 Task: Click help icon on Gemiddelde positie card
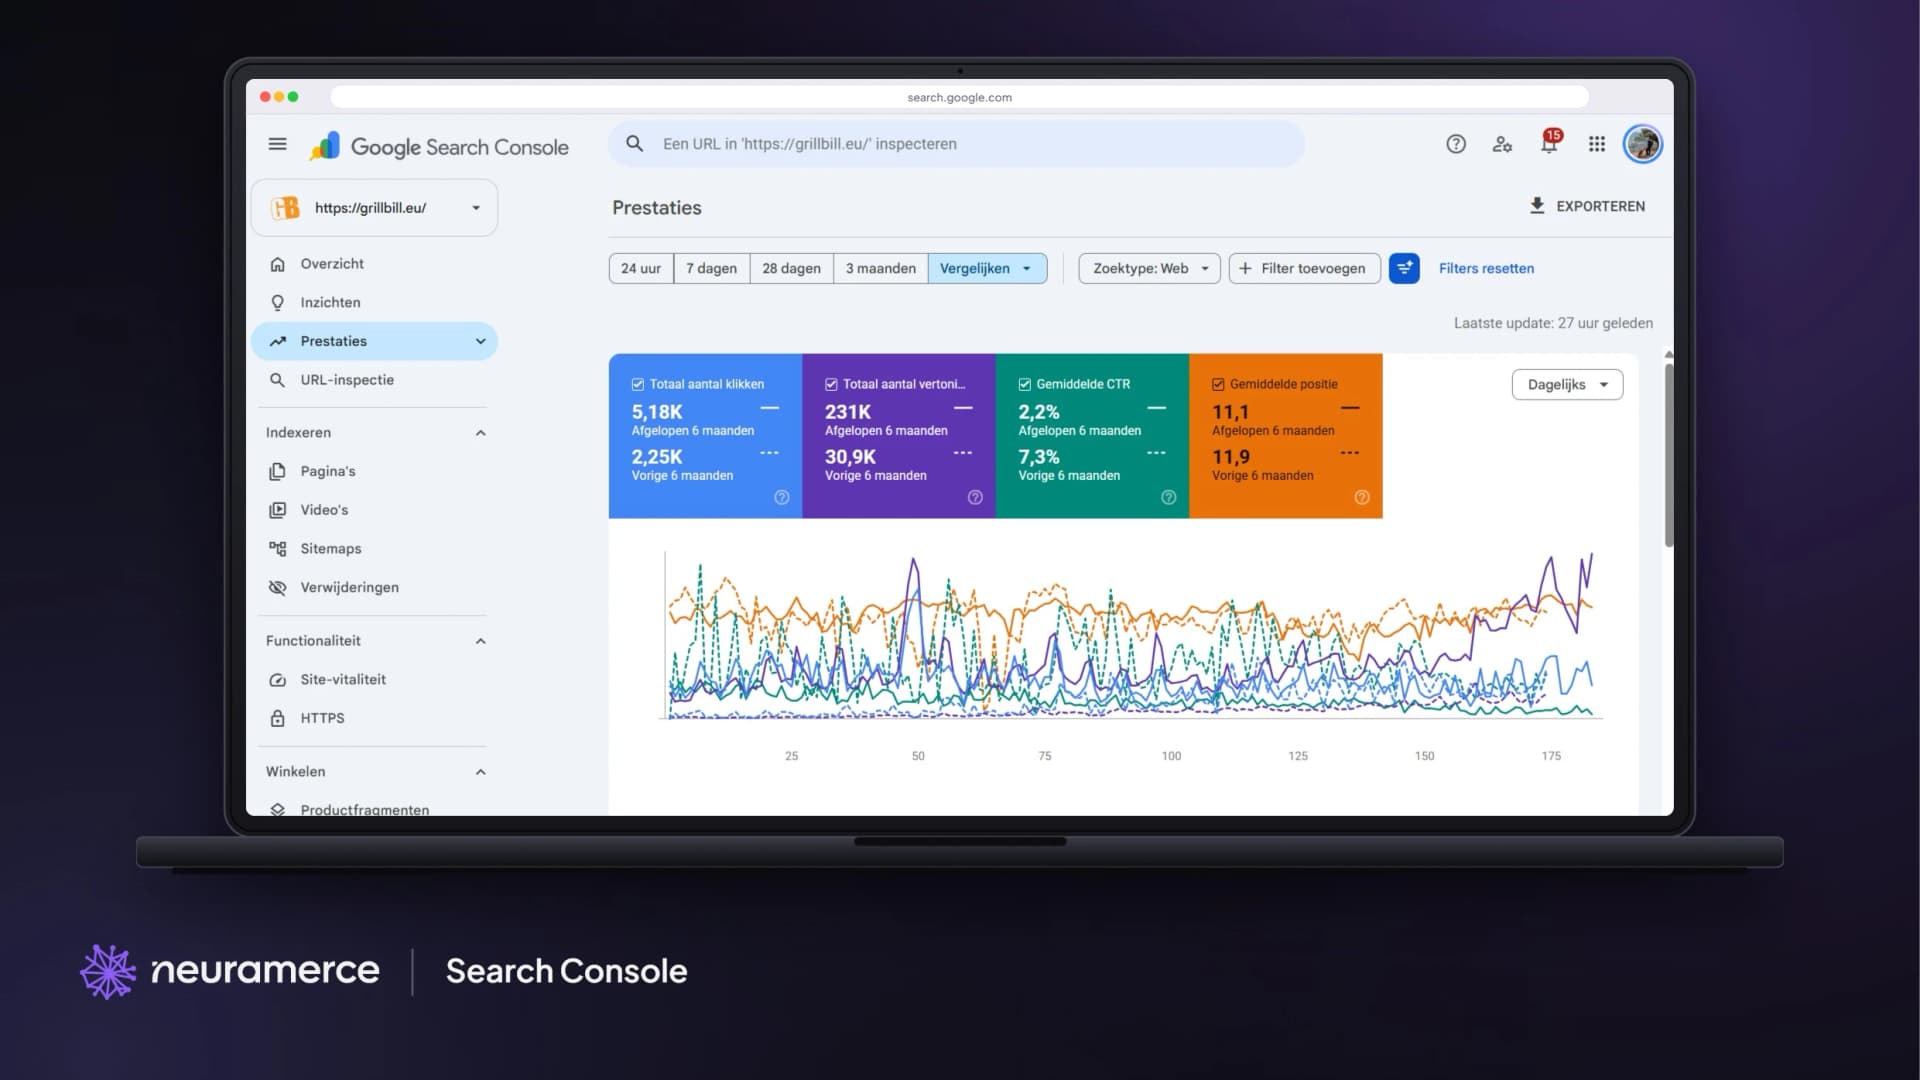(x=1362, y=497)
